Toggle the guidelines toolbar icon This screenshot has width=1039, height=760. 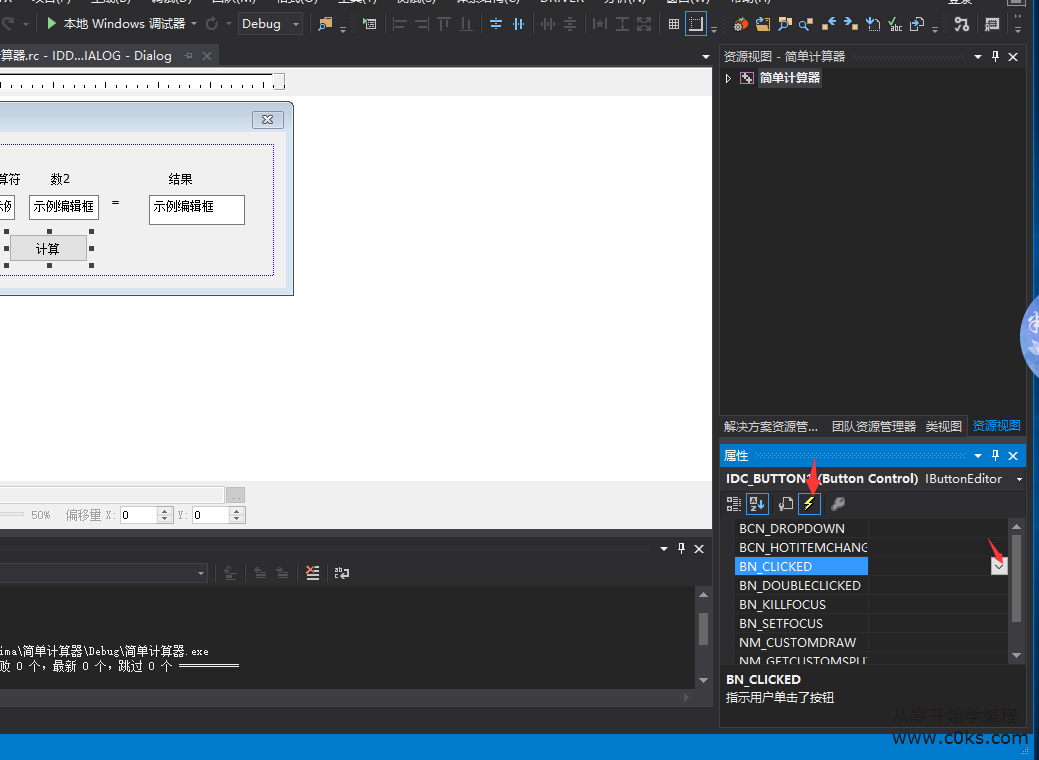(696, 24)
